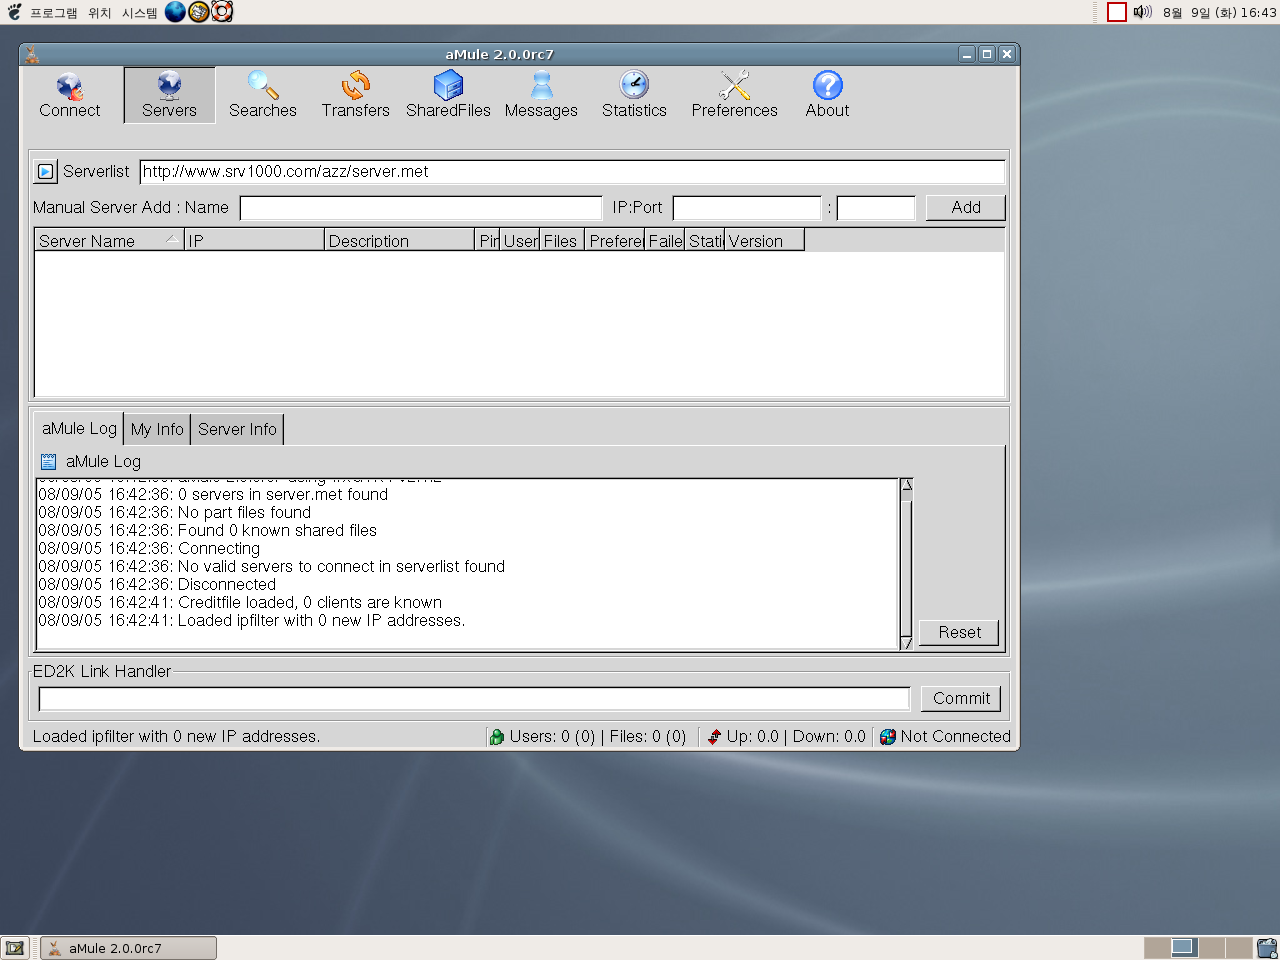Viewport: 1280px width, 960px height.
Task: Click log line 'No valid servers to connect'
Action: pos(272,566)
